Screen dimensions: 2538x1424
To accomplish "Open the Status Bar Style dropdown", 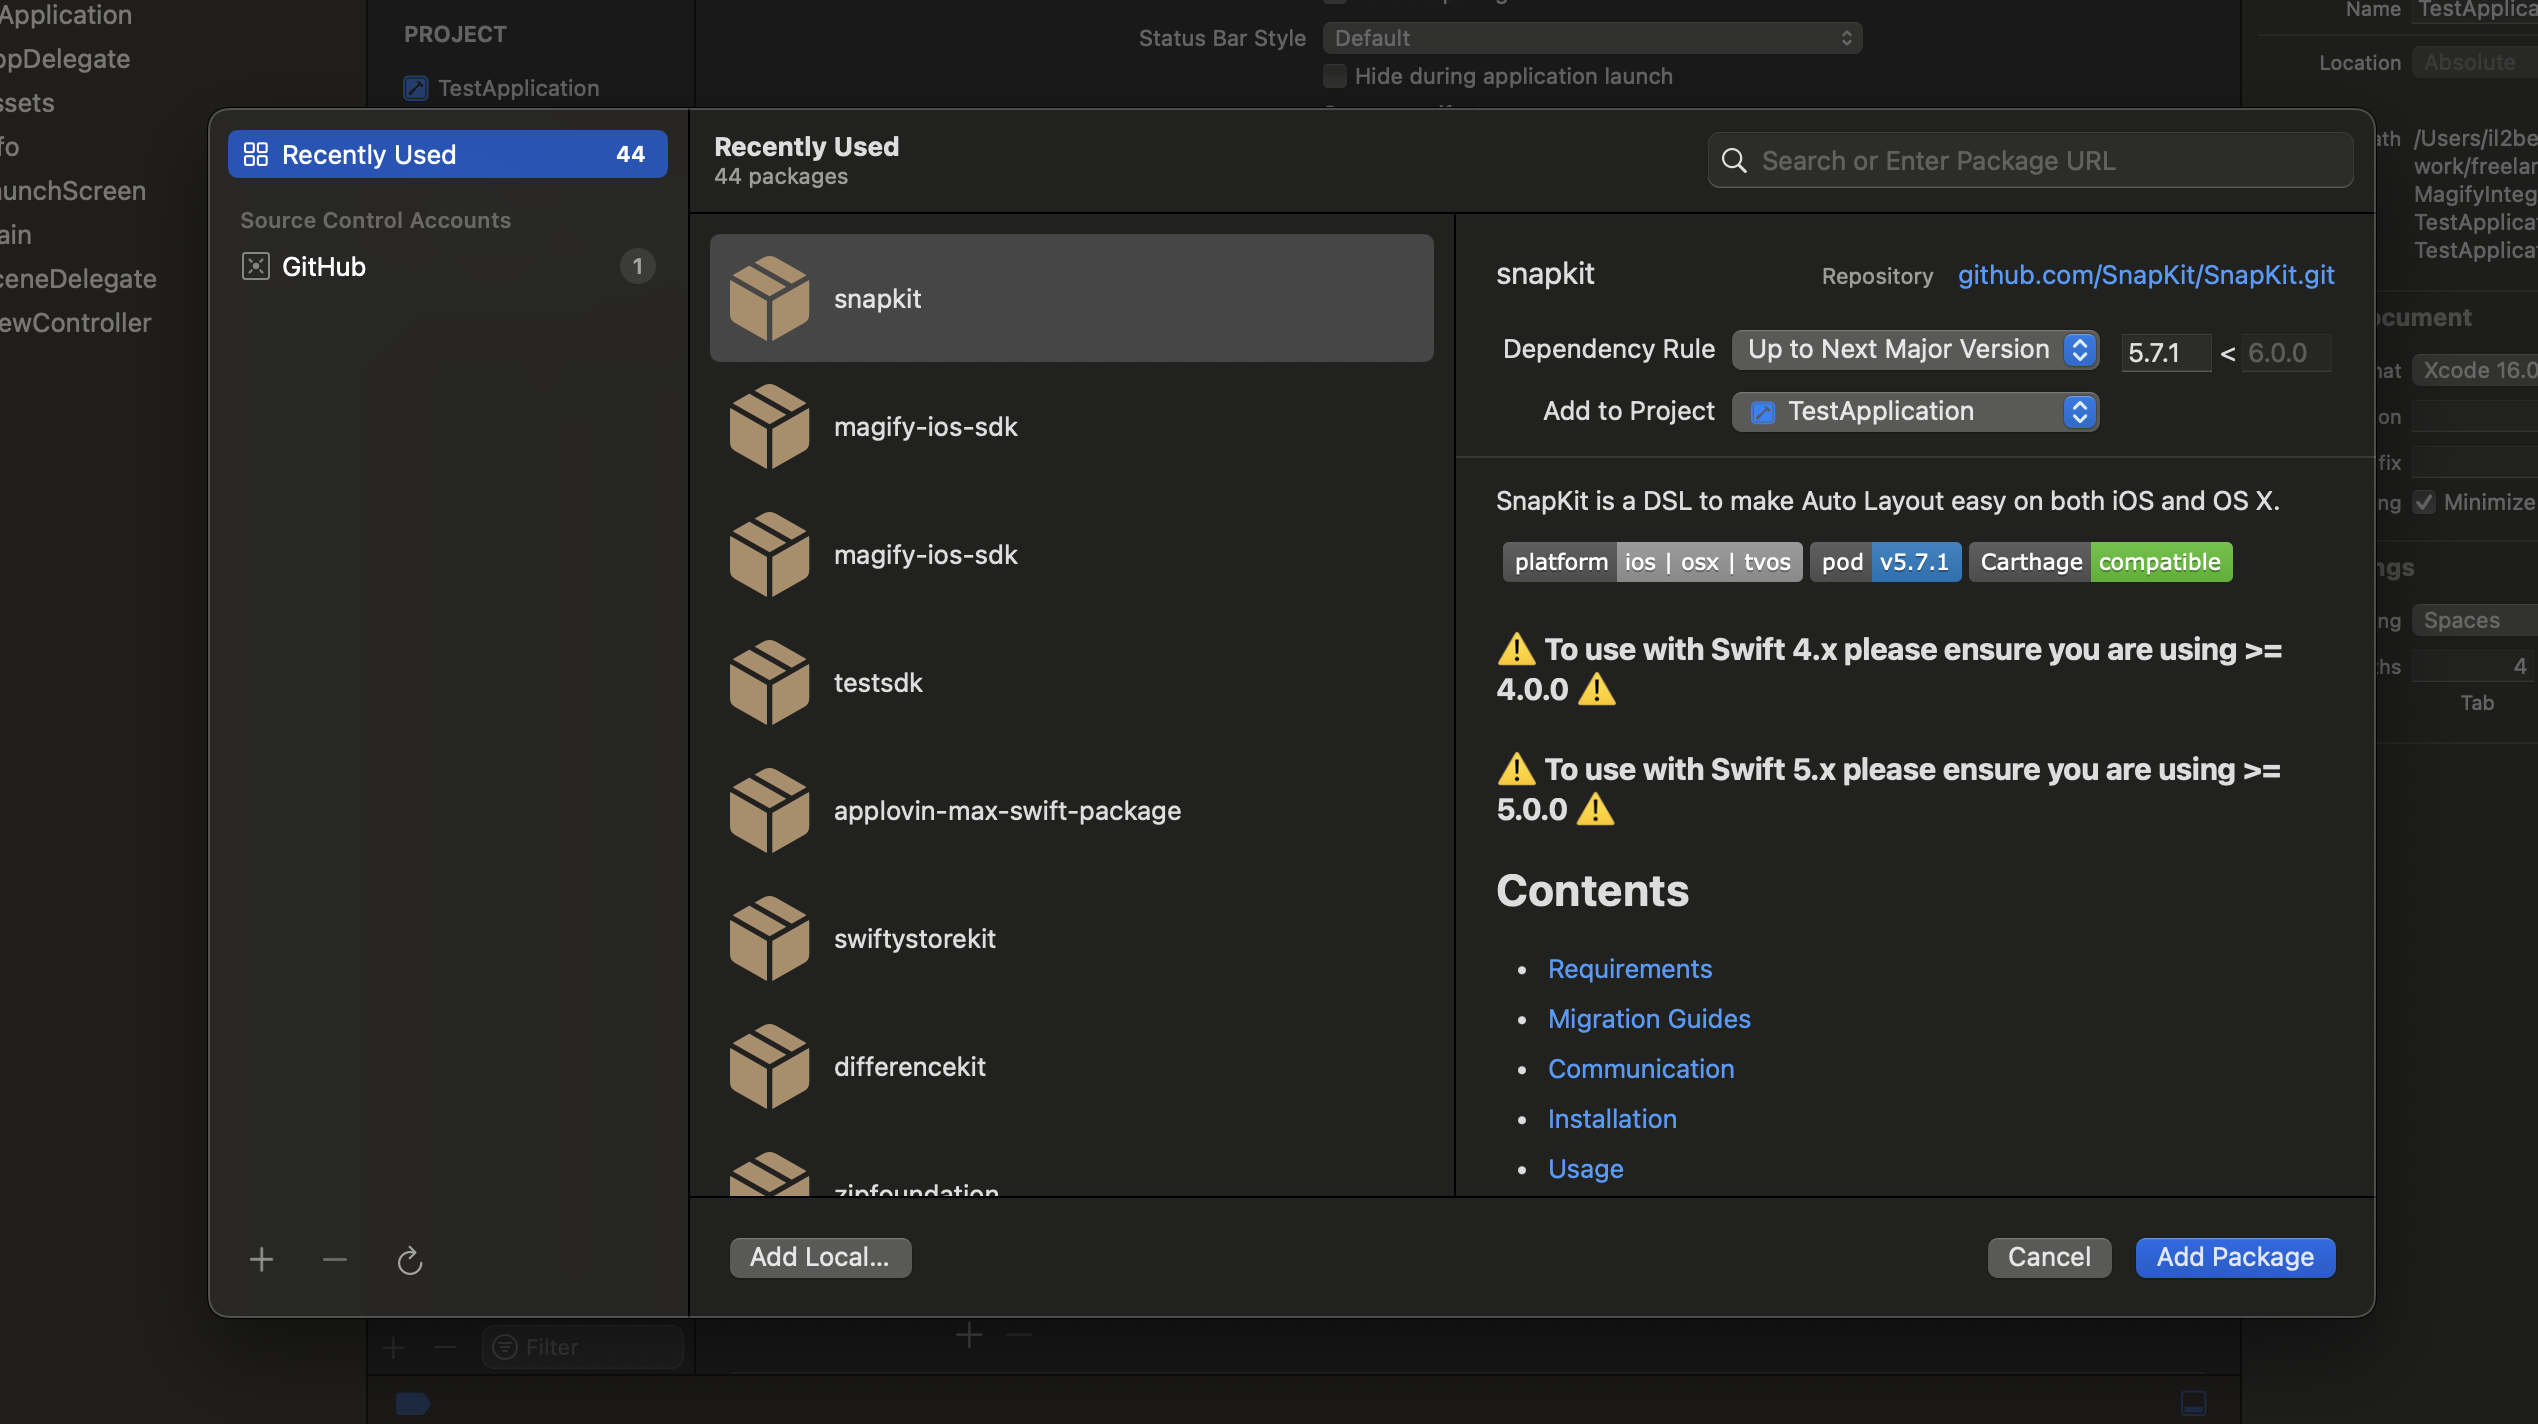I will [x=1592, y=38].
